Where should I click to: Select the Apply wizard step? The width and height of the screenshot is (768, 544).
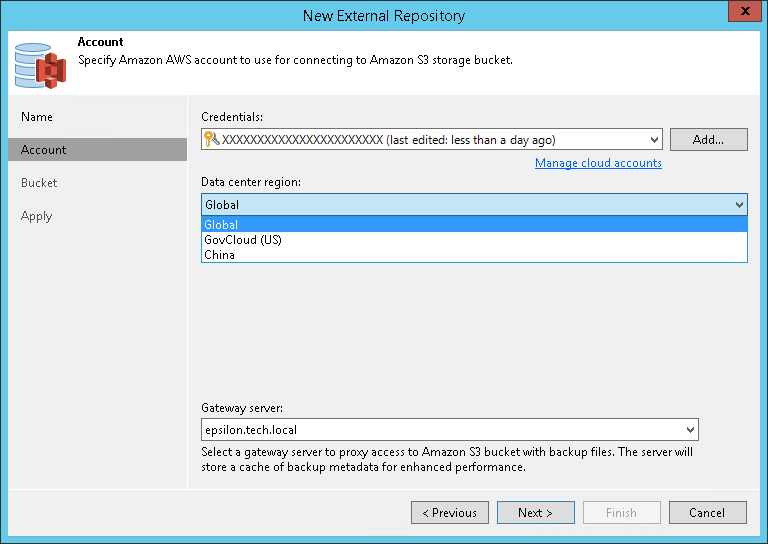(36, 216)
